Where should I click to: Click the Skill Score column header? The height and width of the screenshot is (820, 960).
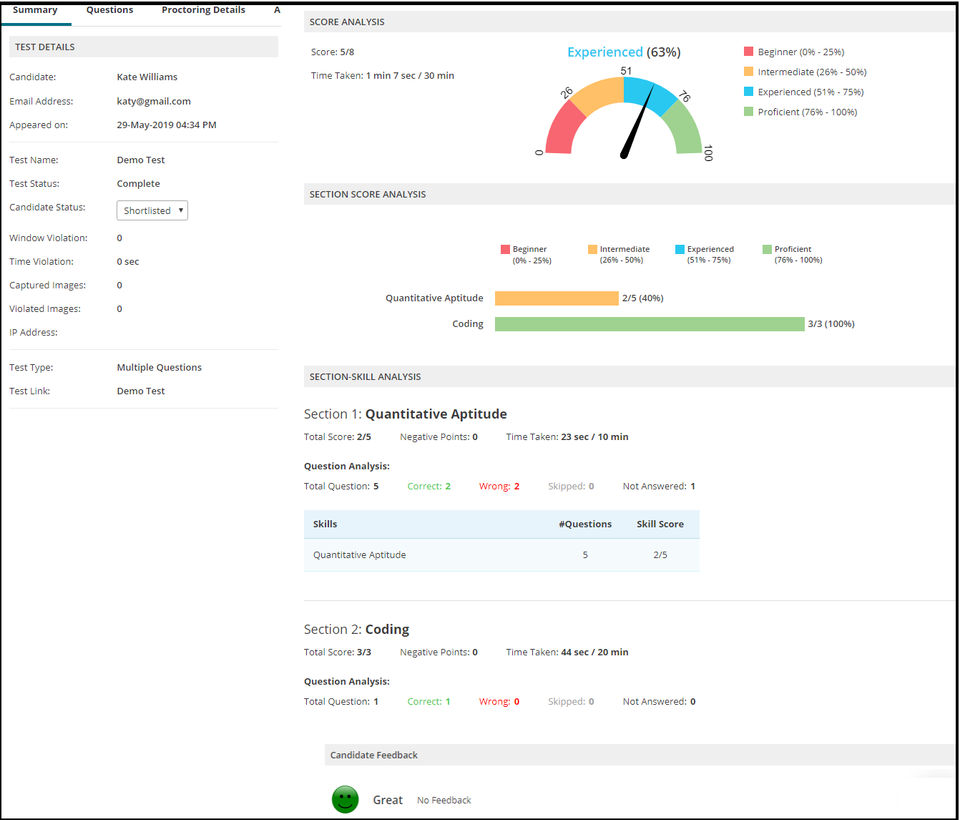660,524
